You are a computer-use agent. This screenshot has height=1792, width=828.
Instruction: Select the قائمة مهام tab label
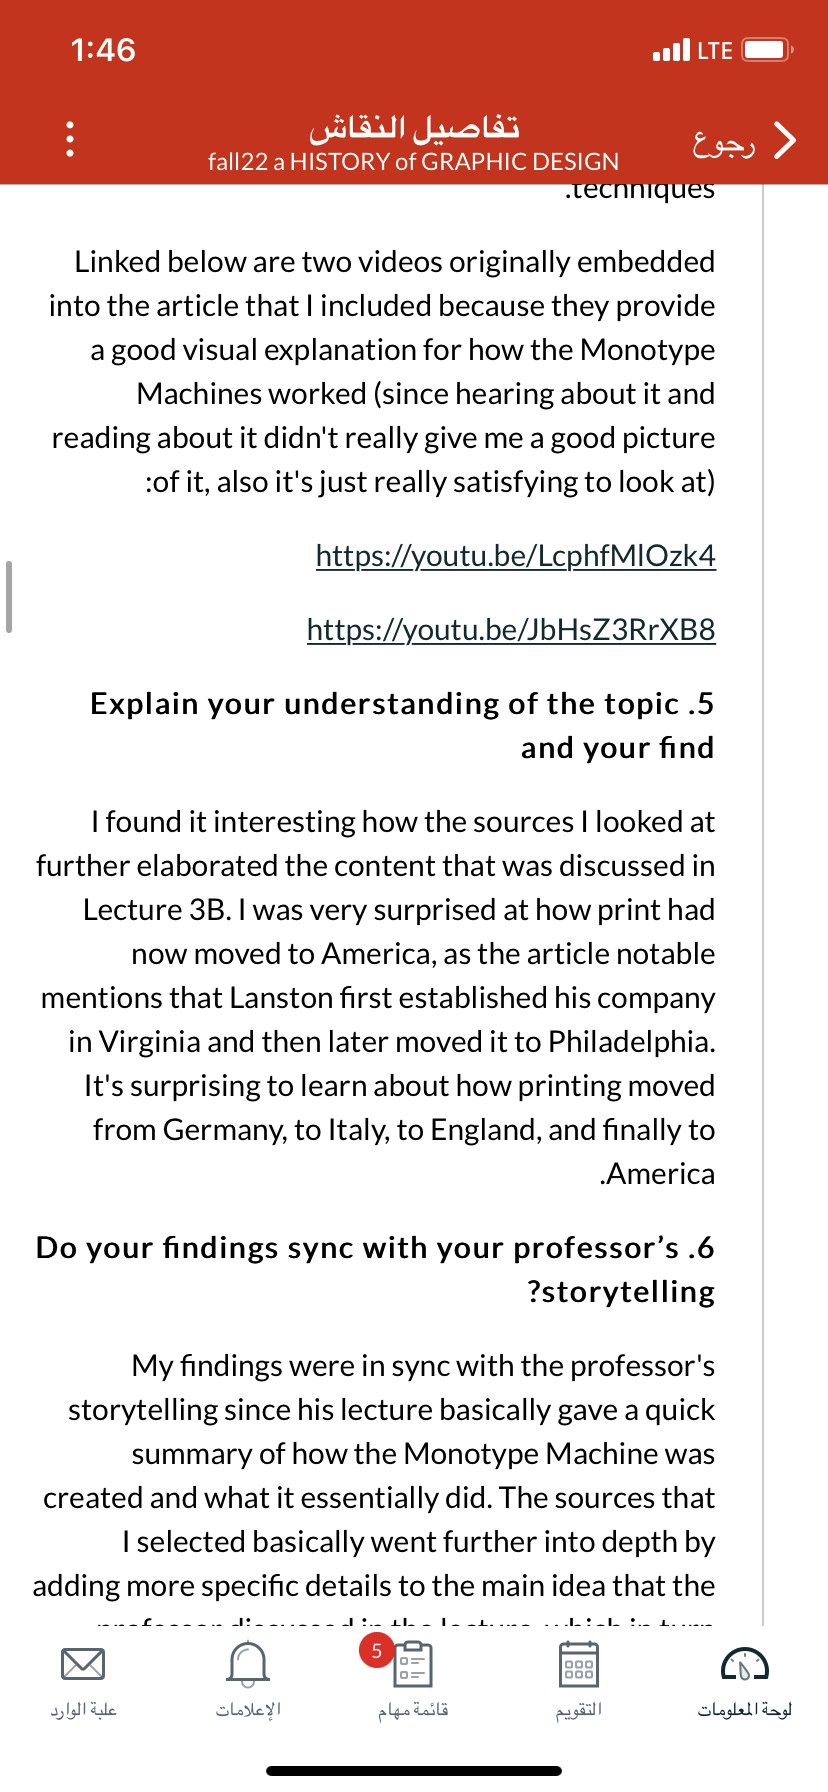tap(413, 1709)
